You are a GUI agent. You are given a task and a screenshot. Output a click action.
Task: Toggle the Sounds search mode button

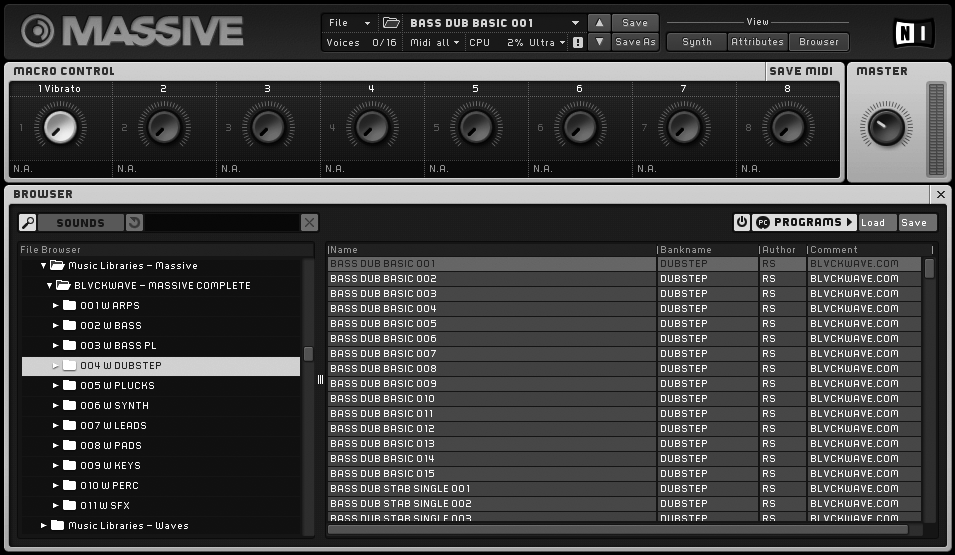coord(80,223)
